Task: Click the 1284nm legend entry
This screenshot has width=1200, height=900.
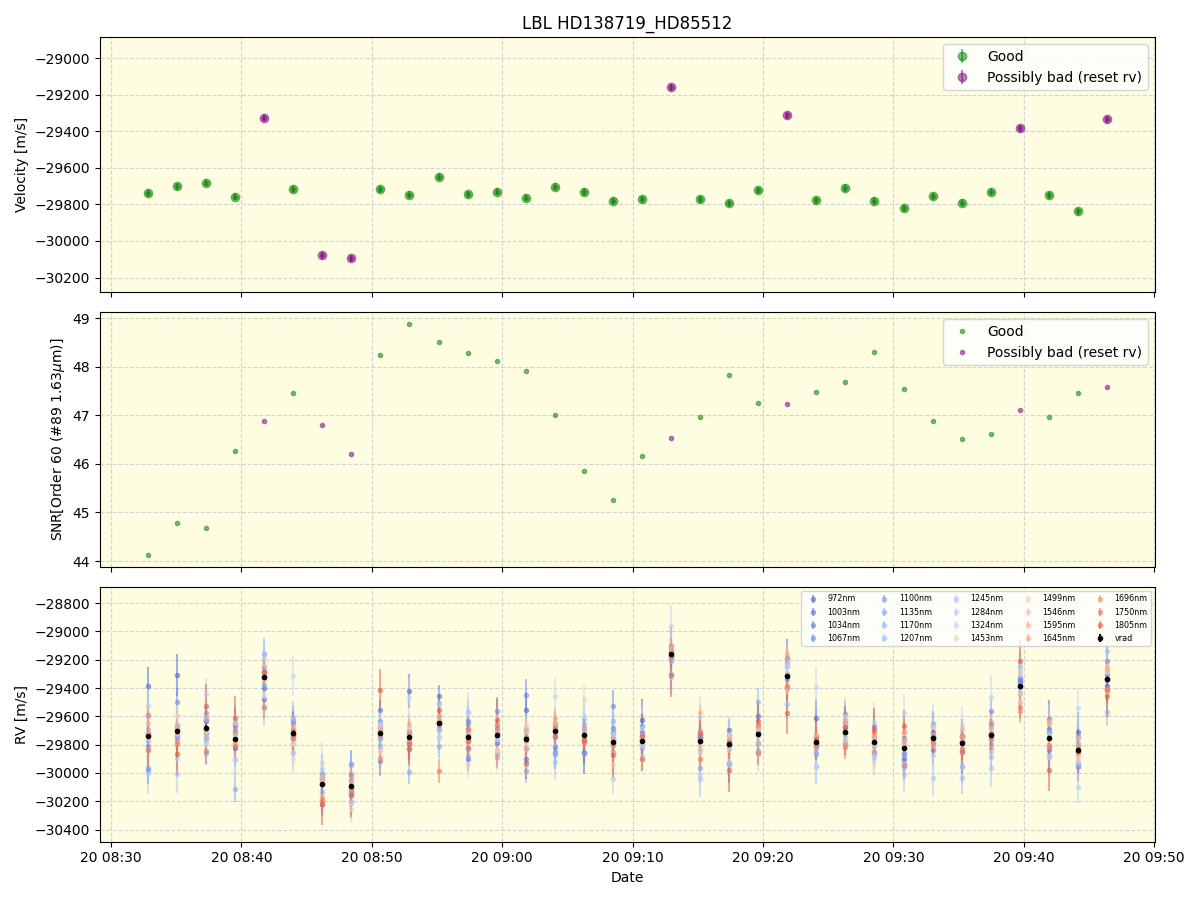Action: (977, 612)
